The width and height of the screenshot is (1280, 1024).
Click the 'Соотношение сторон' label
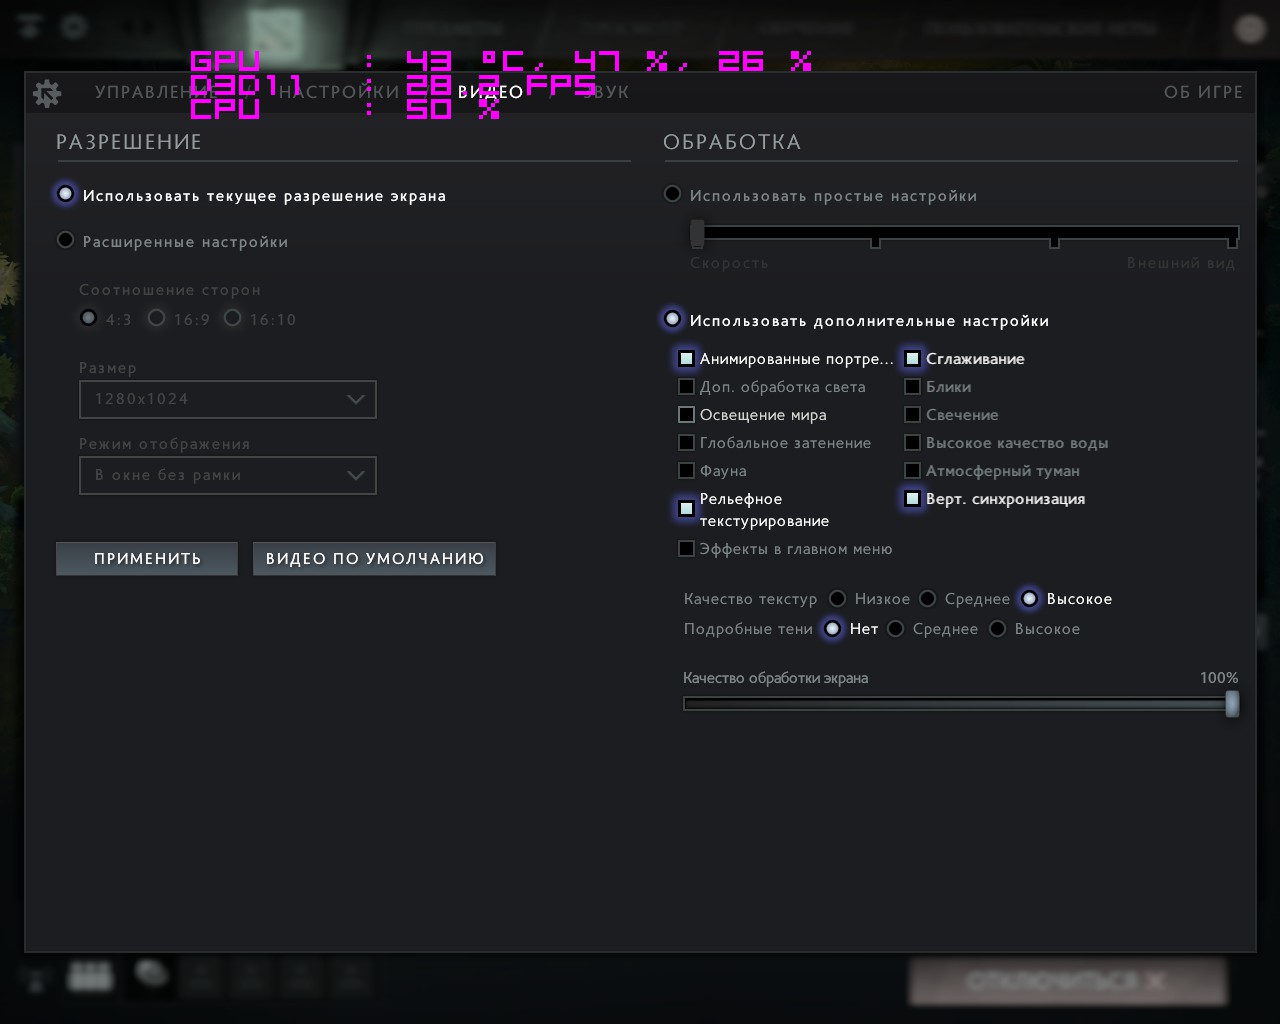(x=170, y=290)
